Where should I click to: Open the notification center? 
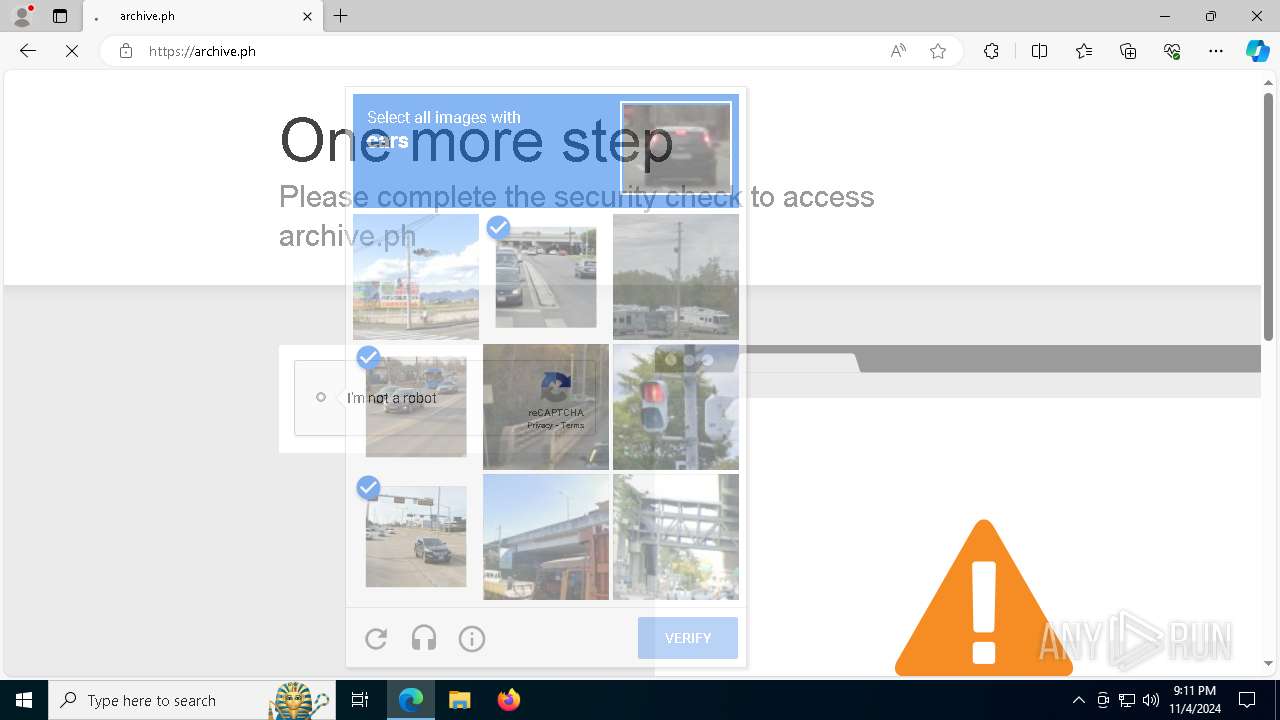(1247, 700)
